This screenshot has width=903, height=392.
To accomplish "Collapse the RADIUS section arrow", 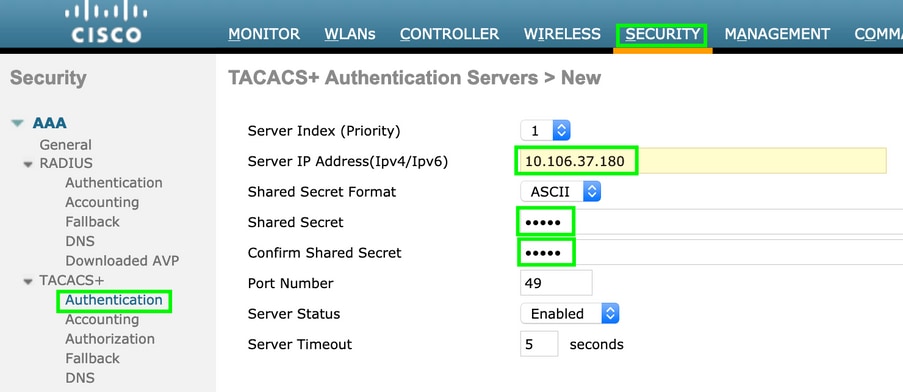I will tap(28, 165).
